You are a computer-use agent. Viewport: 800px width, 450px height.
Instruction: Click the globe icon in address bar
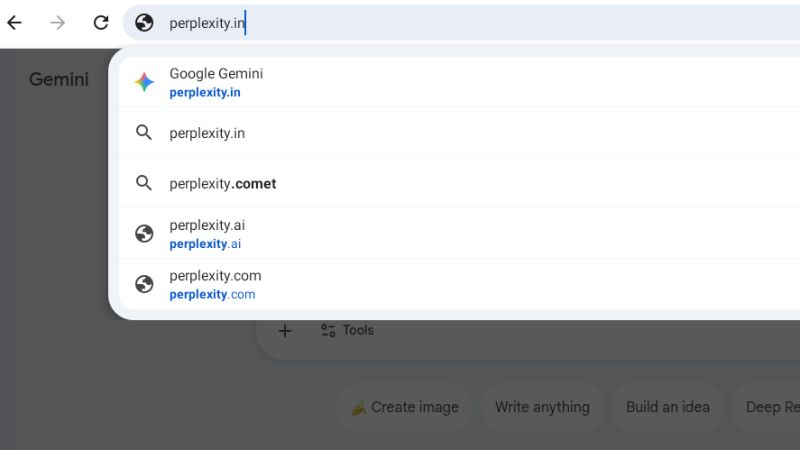144,22
